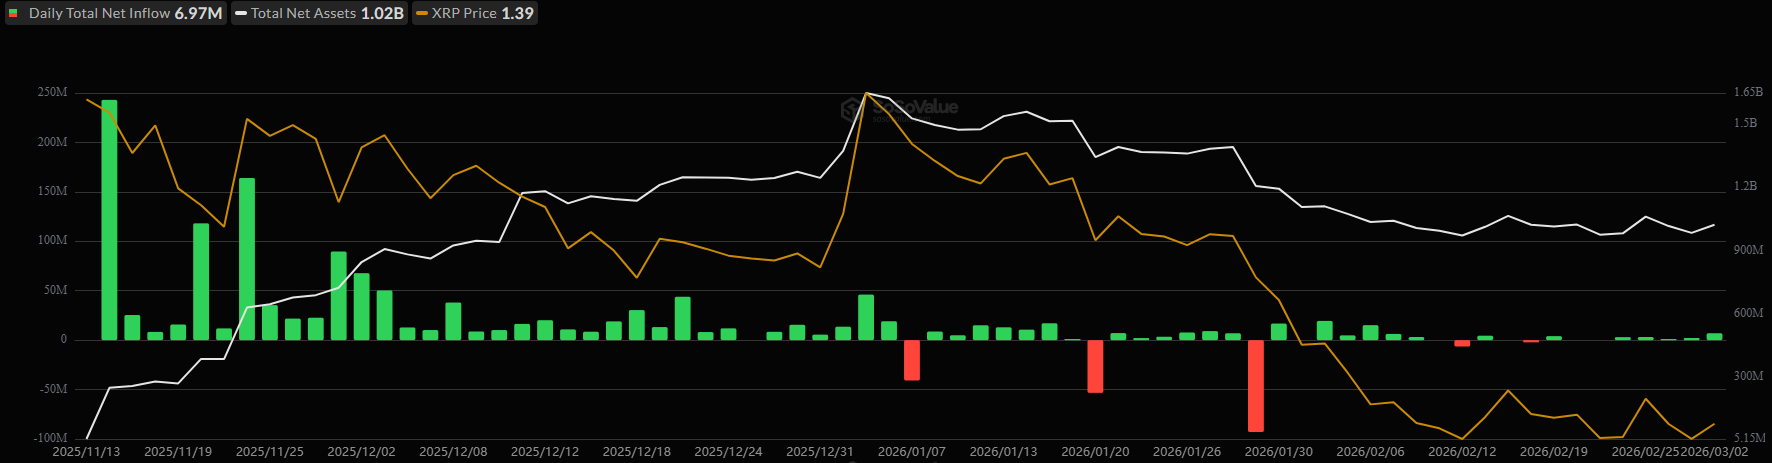Click the 2026/02/19 date label
Viewport: 1772px width, 463px height.
pyautogui.click(x=1554, y=452)
